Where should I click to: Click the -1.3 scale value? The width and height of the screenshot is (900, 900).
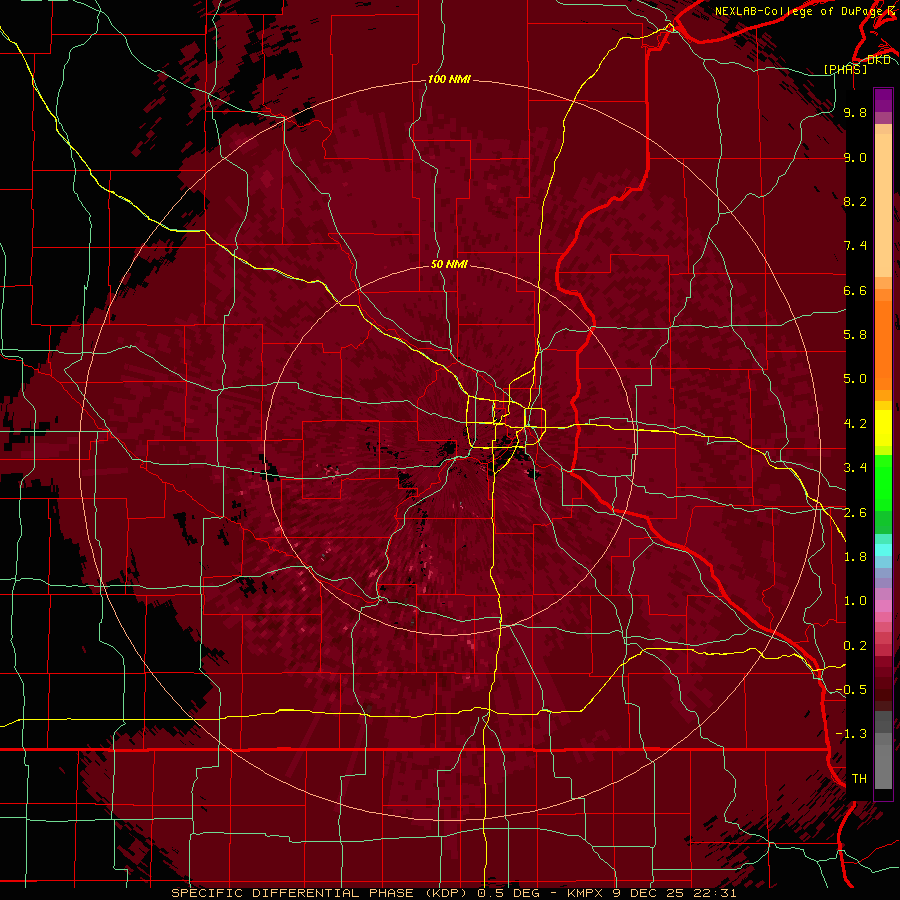click(851, 734)
